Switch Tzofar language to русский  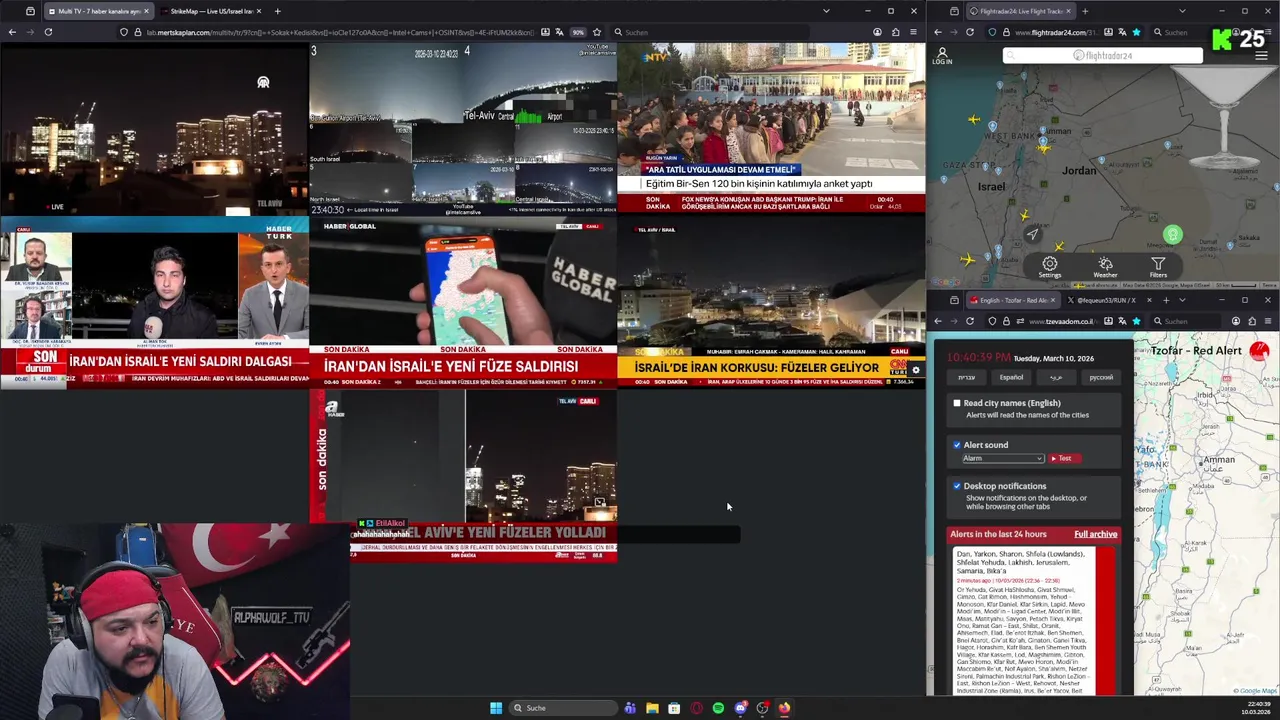(1101, 377)
